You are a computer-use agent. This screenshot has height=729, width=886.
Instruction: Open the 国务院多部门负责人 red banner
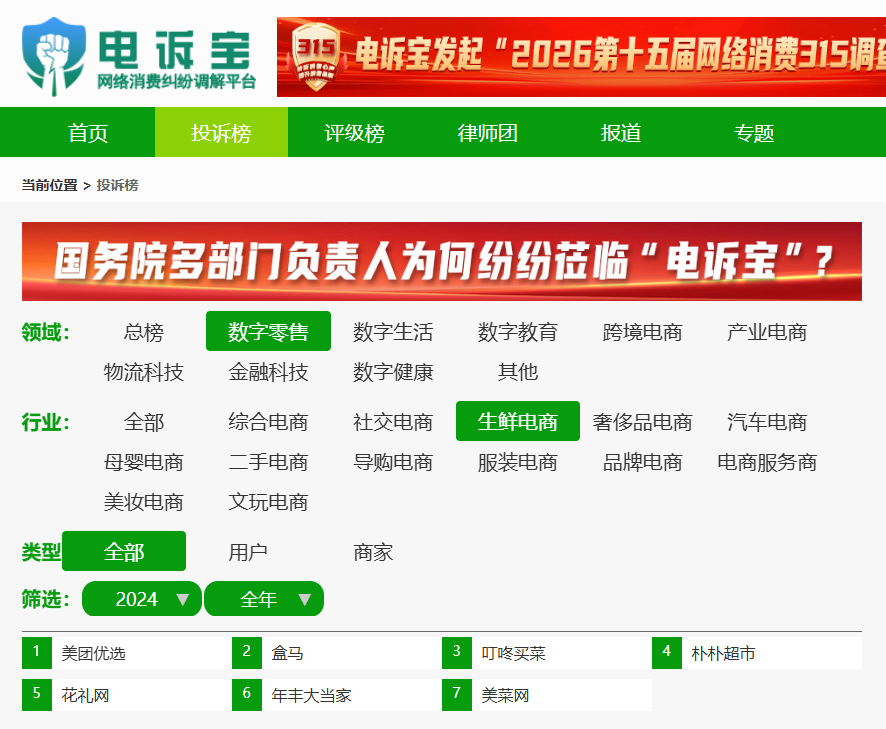(x=442, y=261)
